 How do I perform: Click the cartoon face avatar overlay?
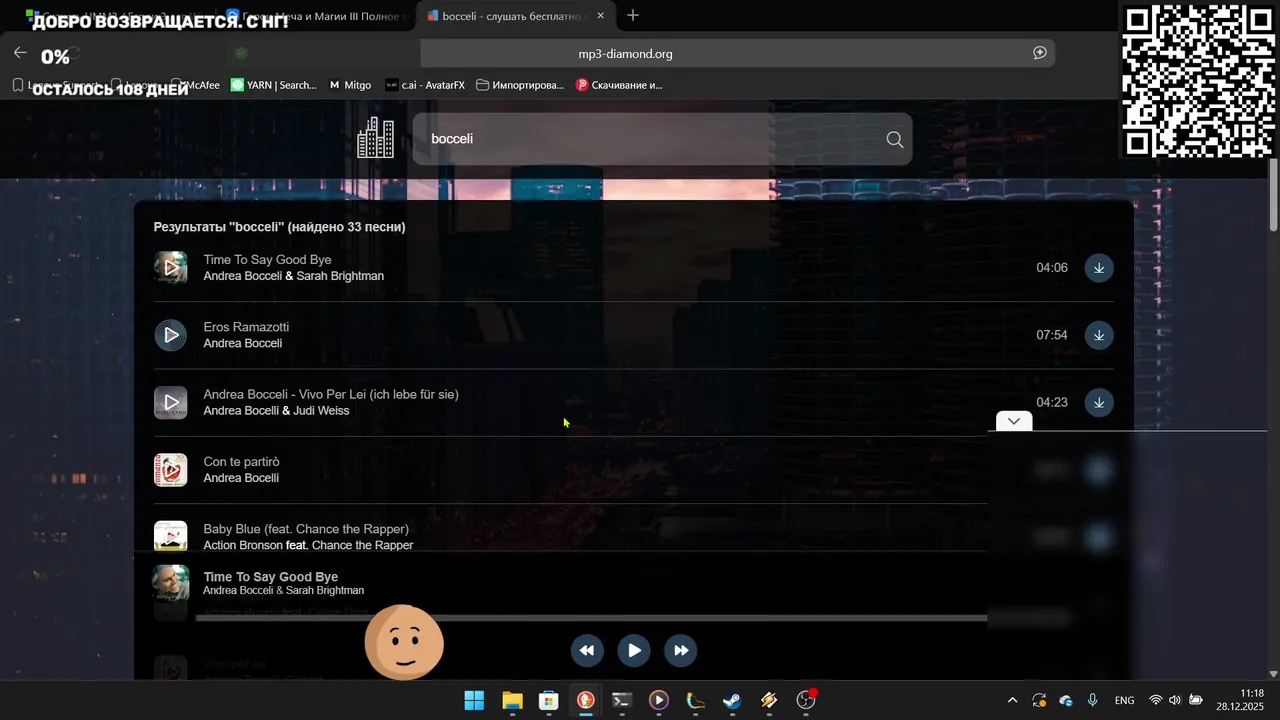(x=404, y=642)
